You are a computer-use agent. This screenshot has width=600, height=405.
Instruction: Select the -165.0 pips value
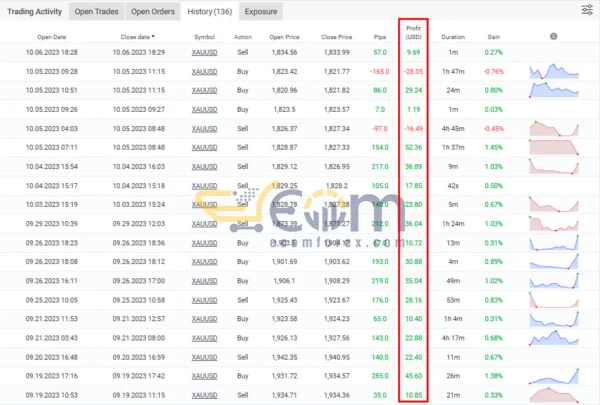point(380,72)
